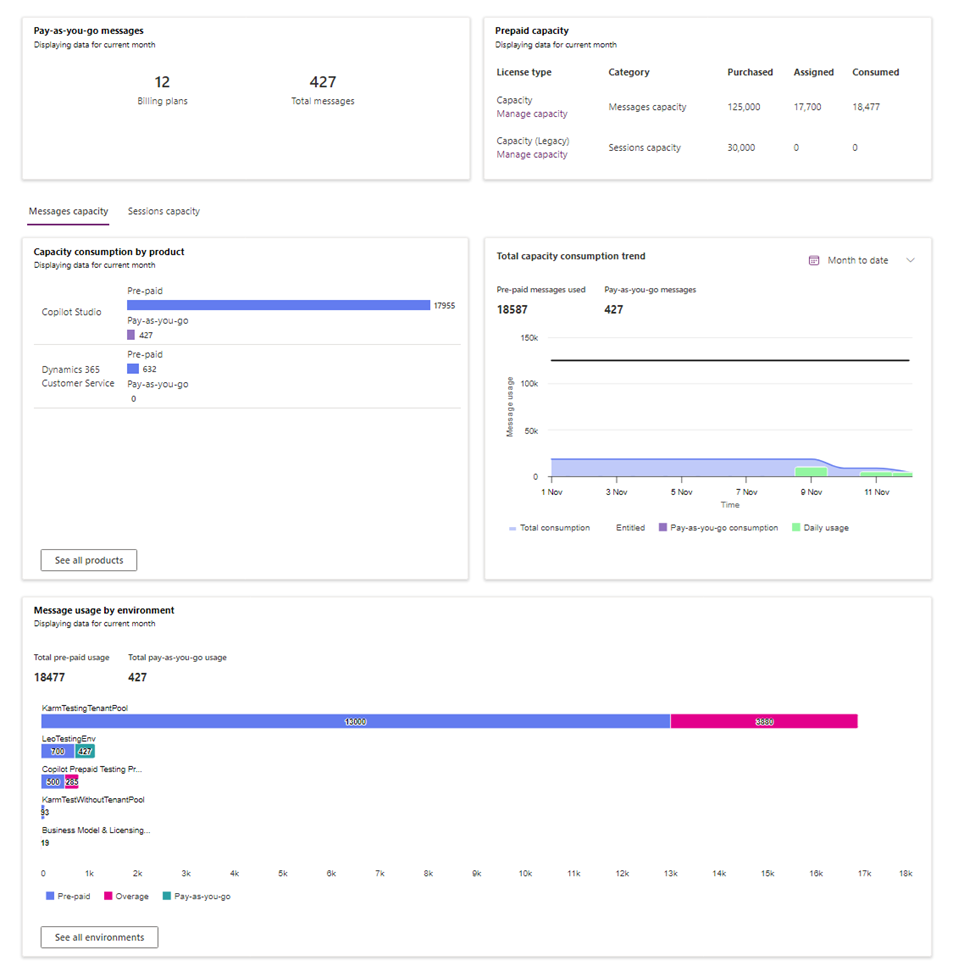Select the Business Model & Licensing environment label
Viewport: 975px width, 972px height.
[x=96, y=830]
